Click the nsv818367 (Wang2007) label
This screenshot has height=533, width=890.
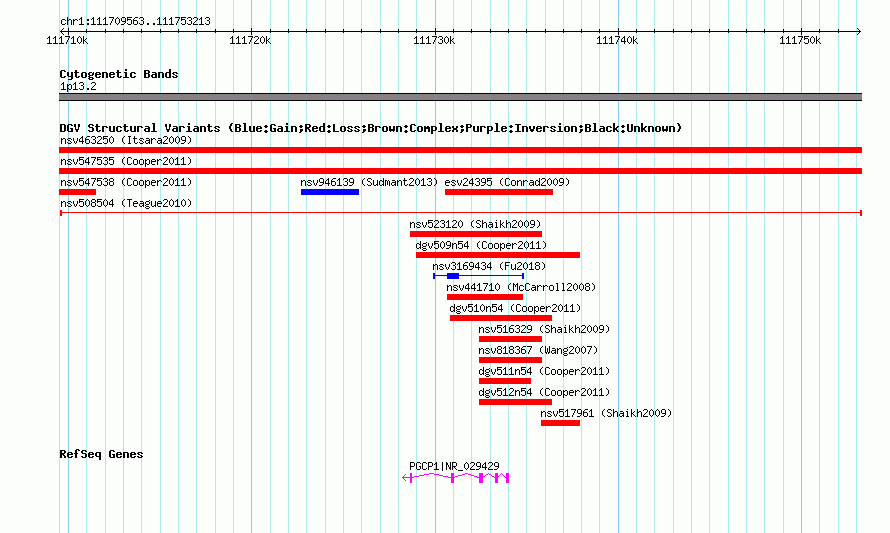pos(539,350)
